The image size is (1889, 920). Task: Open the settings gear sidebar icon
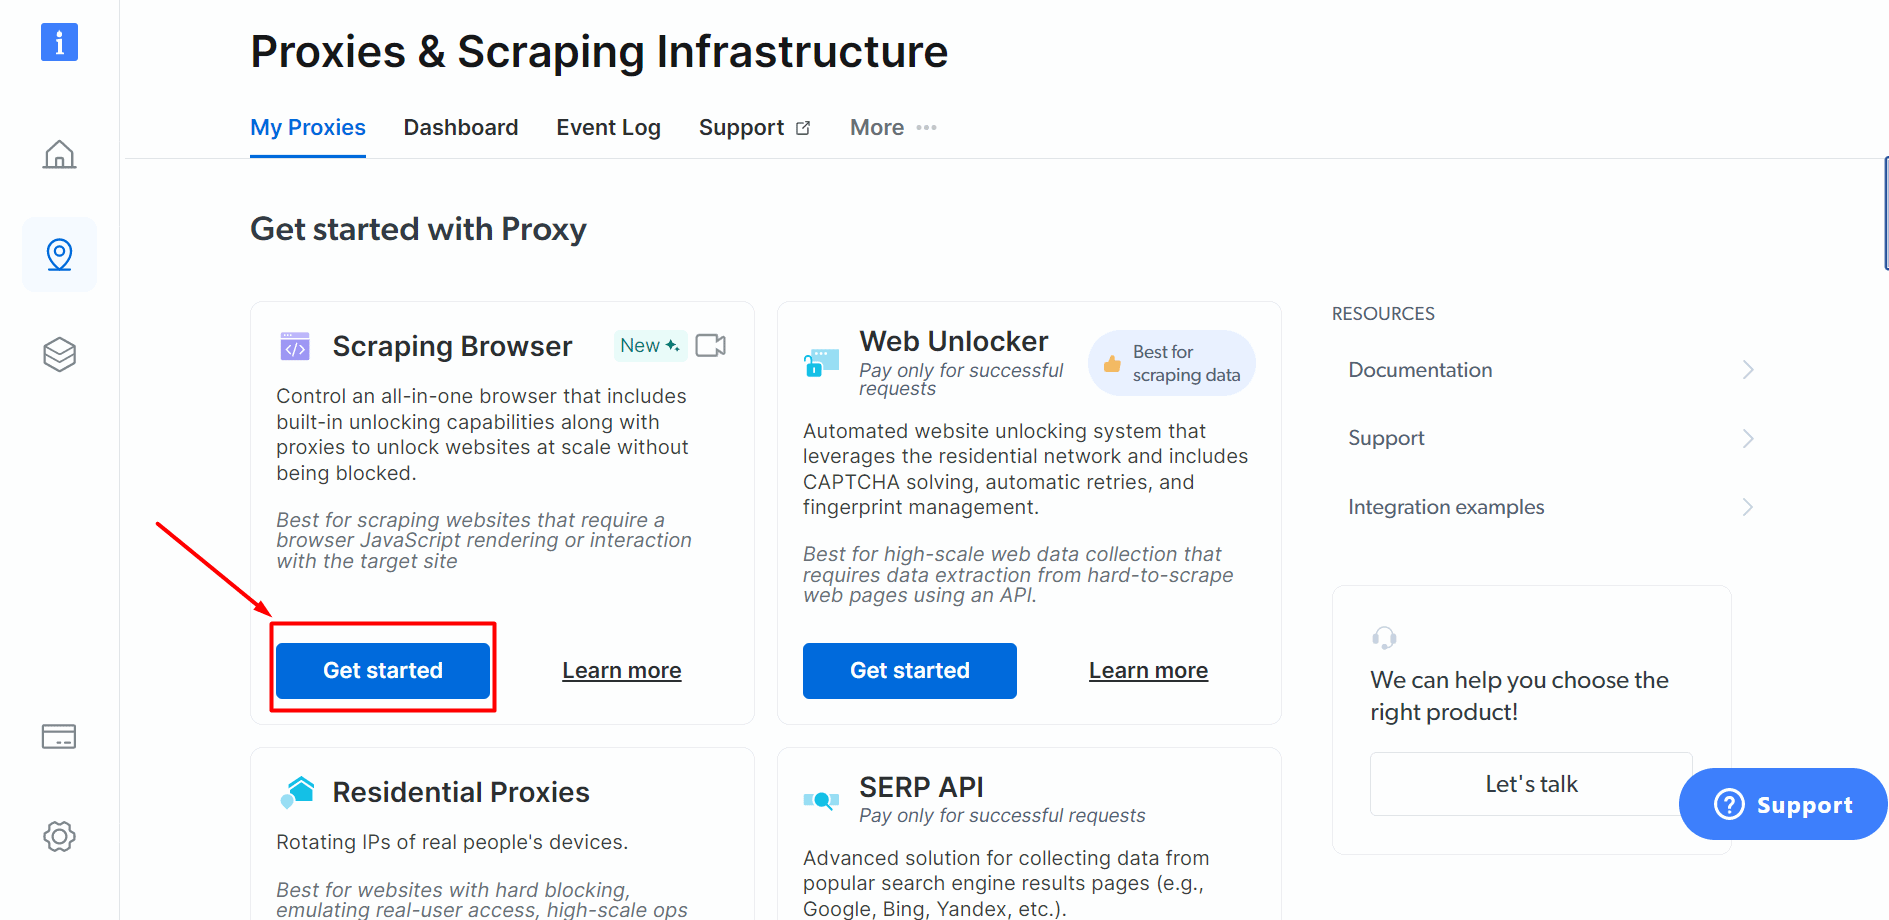(59, 836)
